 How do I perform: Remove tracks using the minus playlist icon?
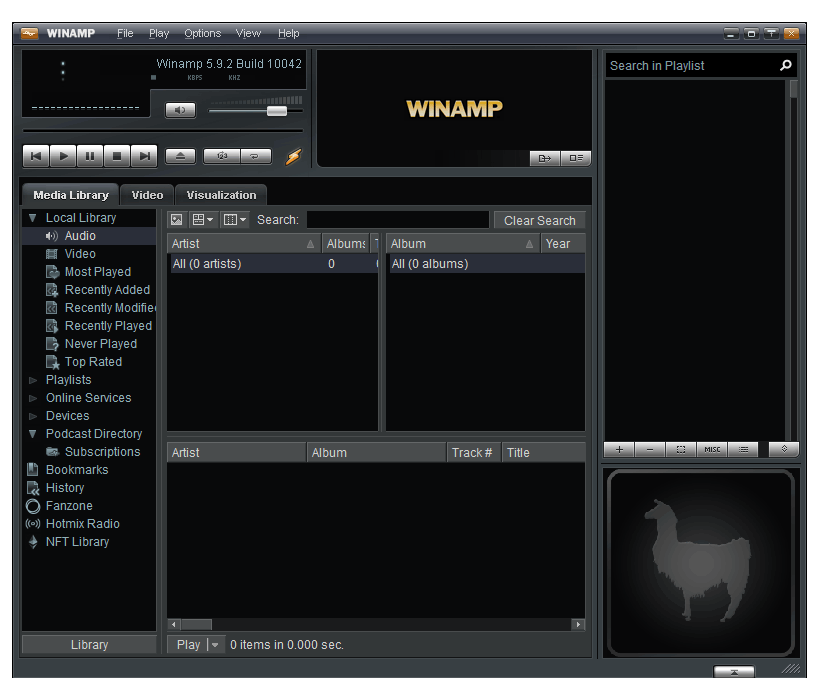click(649, 449)
